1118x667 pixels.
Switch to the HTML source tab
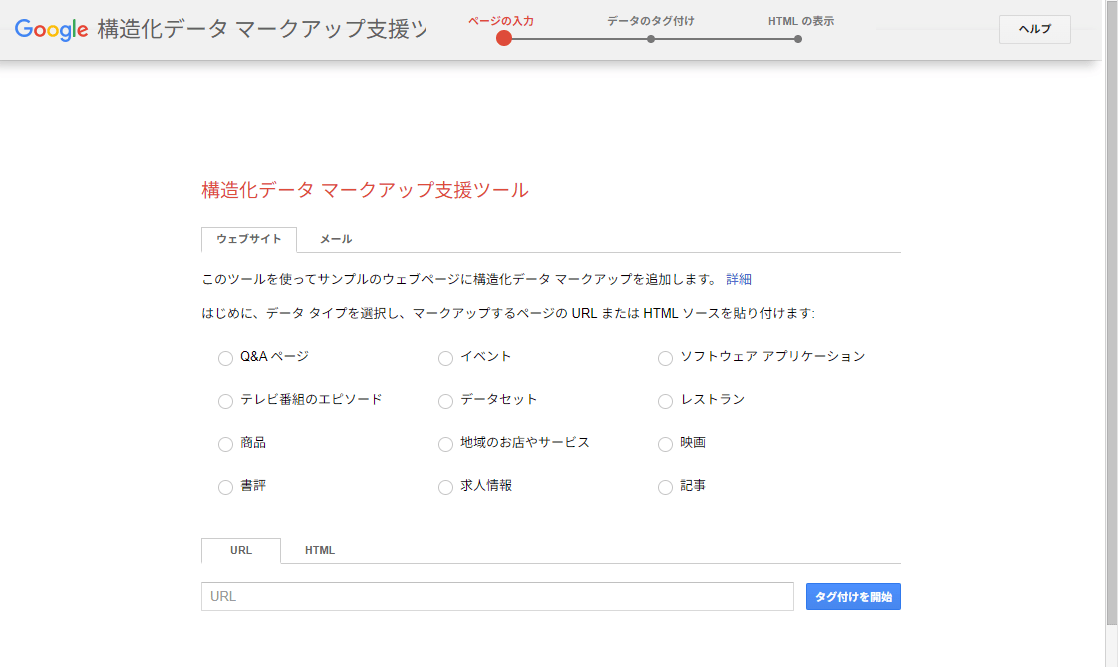click(x=320, y=550)
